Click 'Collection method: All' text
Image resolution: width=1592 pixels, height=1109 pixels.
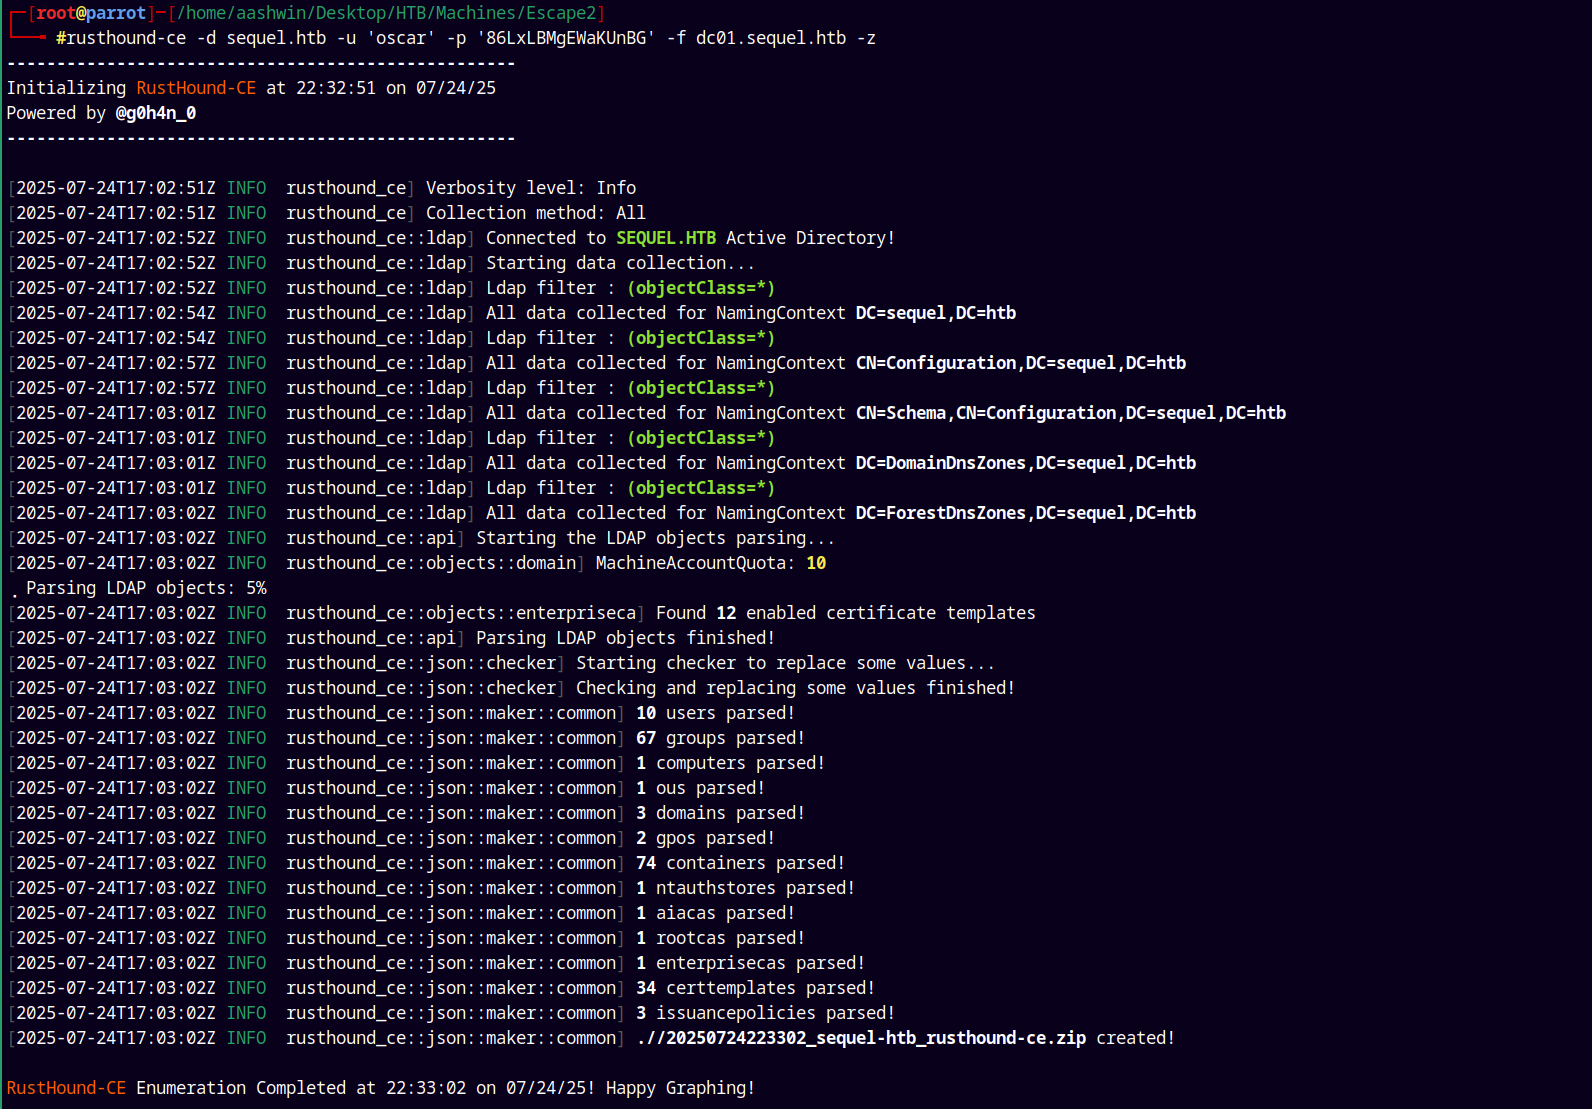pos(536,213)
